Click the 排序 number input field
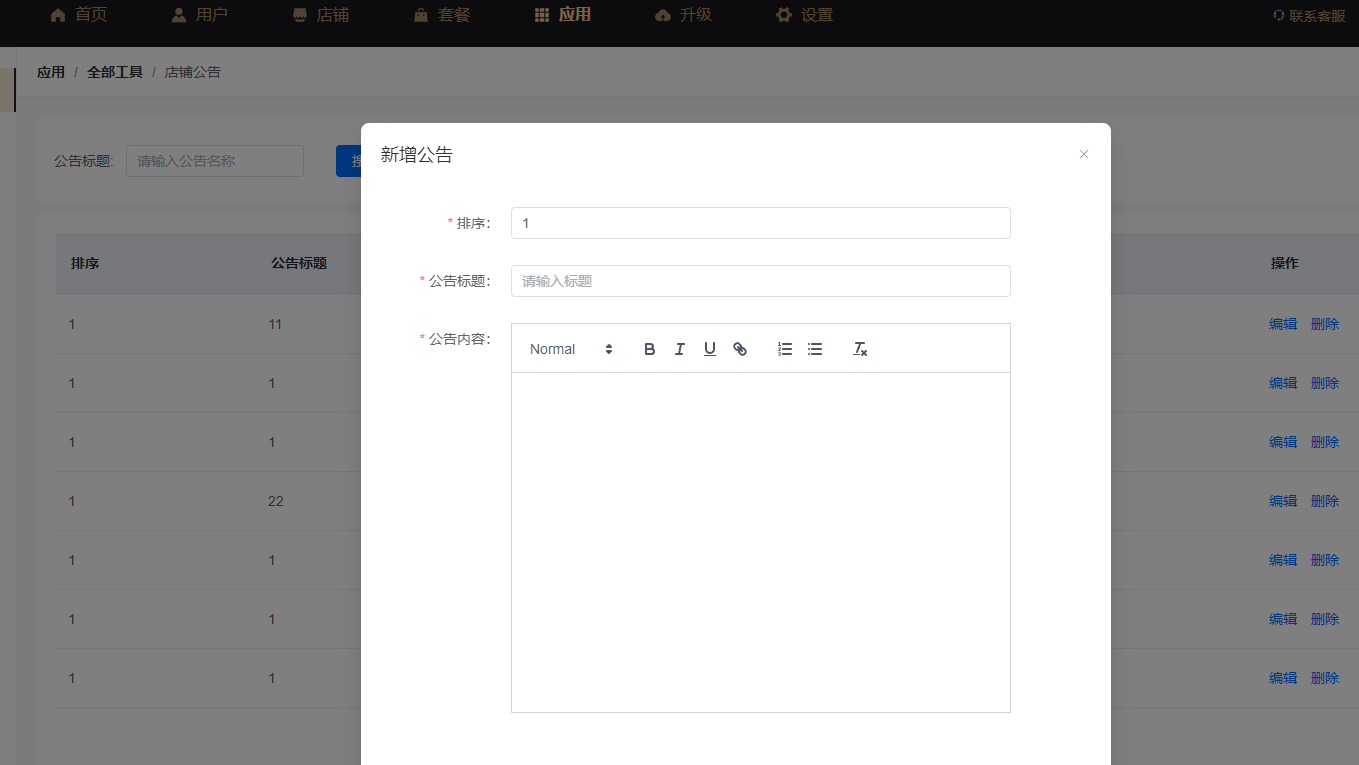 point(760,223)
